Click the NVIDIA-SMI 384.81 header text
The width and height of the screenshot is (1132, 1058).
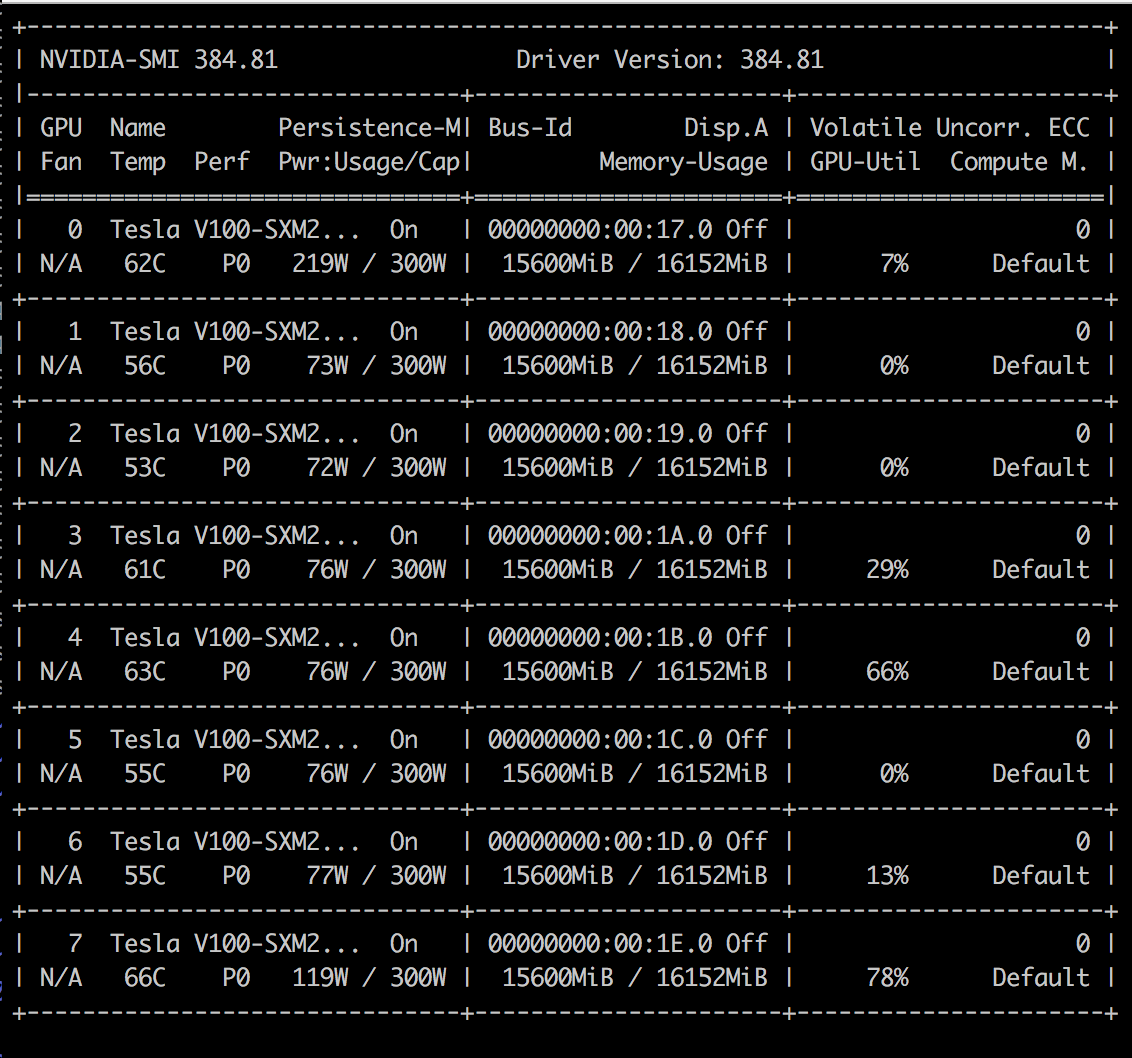159,59
